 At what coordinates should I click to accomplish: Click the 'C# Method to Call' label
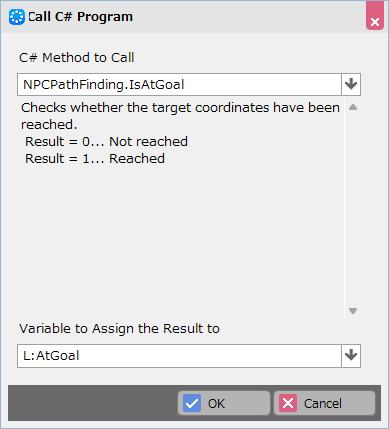point(77,58)
